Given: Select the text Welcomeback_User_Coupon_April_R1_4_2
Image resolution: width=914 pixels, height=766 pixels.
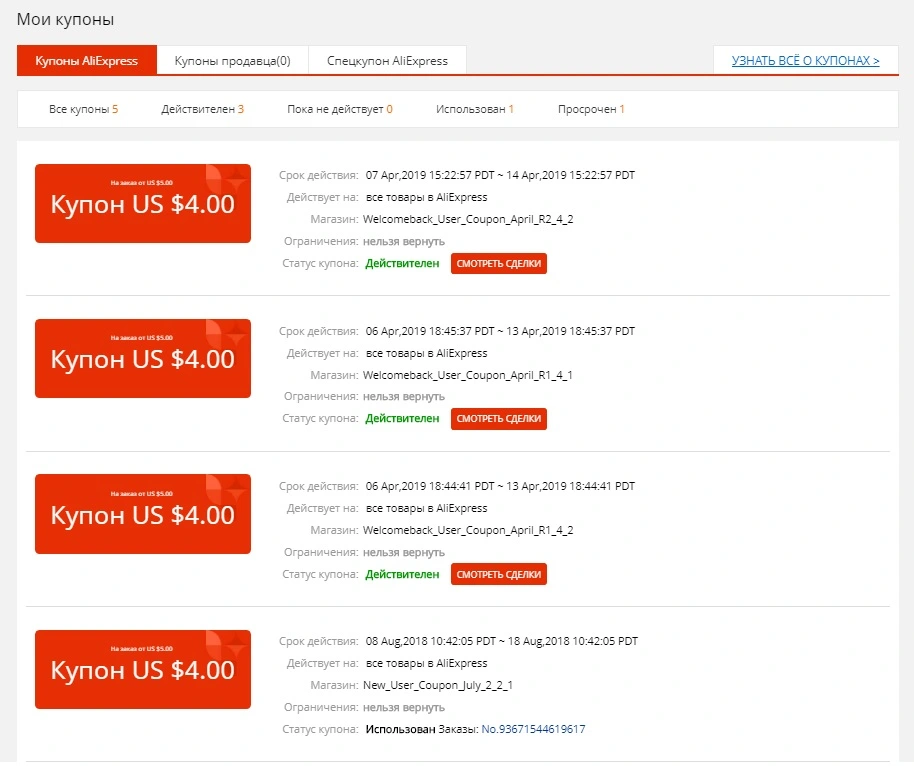Looking at the screenshot, I should pos(467,530).
